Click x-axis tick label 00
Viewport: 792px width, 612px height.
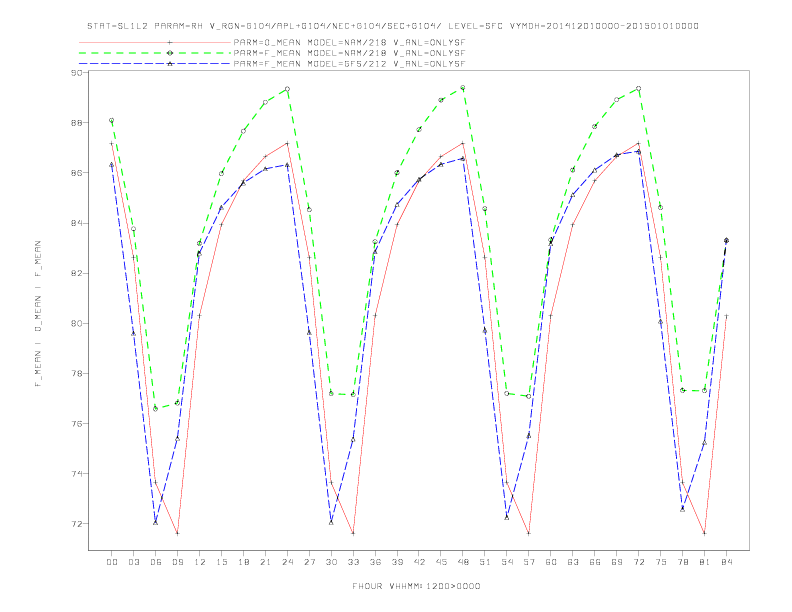click(x=112, y=562)
